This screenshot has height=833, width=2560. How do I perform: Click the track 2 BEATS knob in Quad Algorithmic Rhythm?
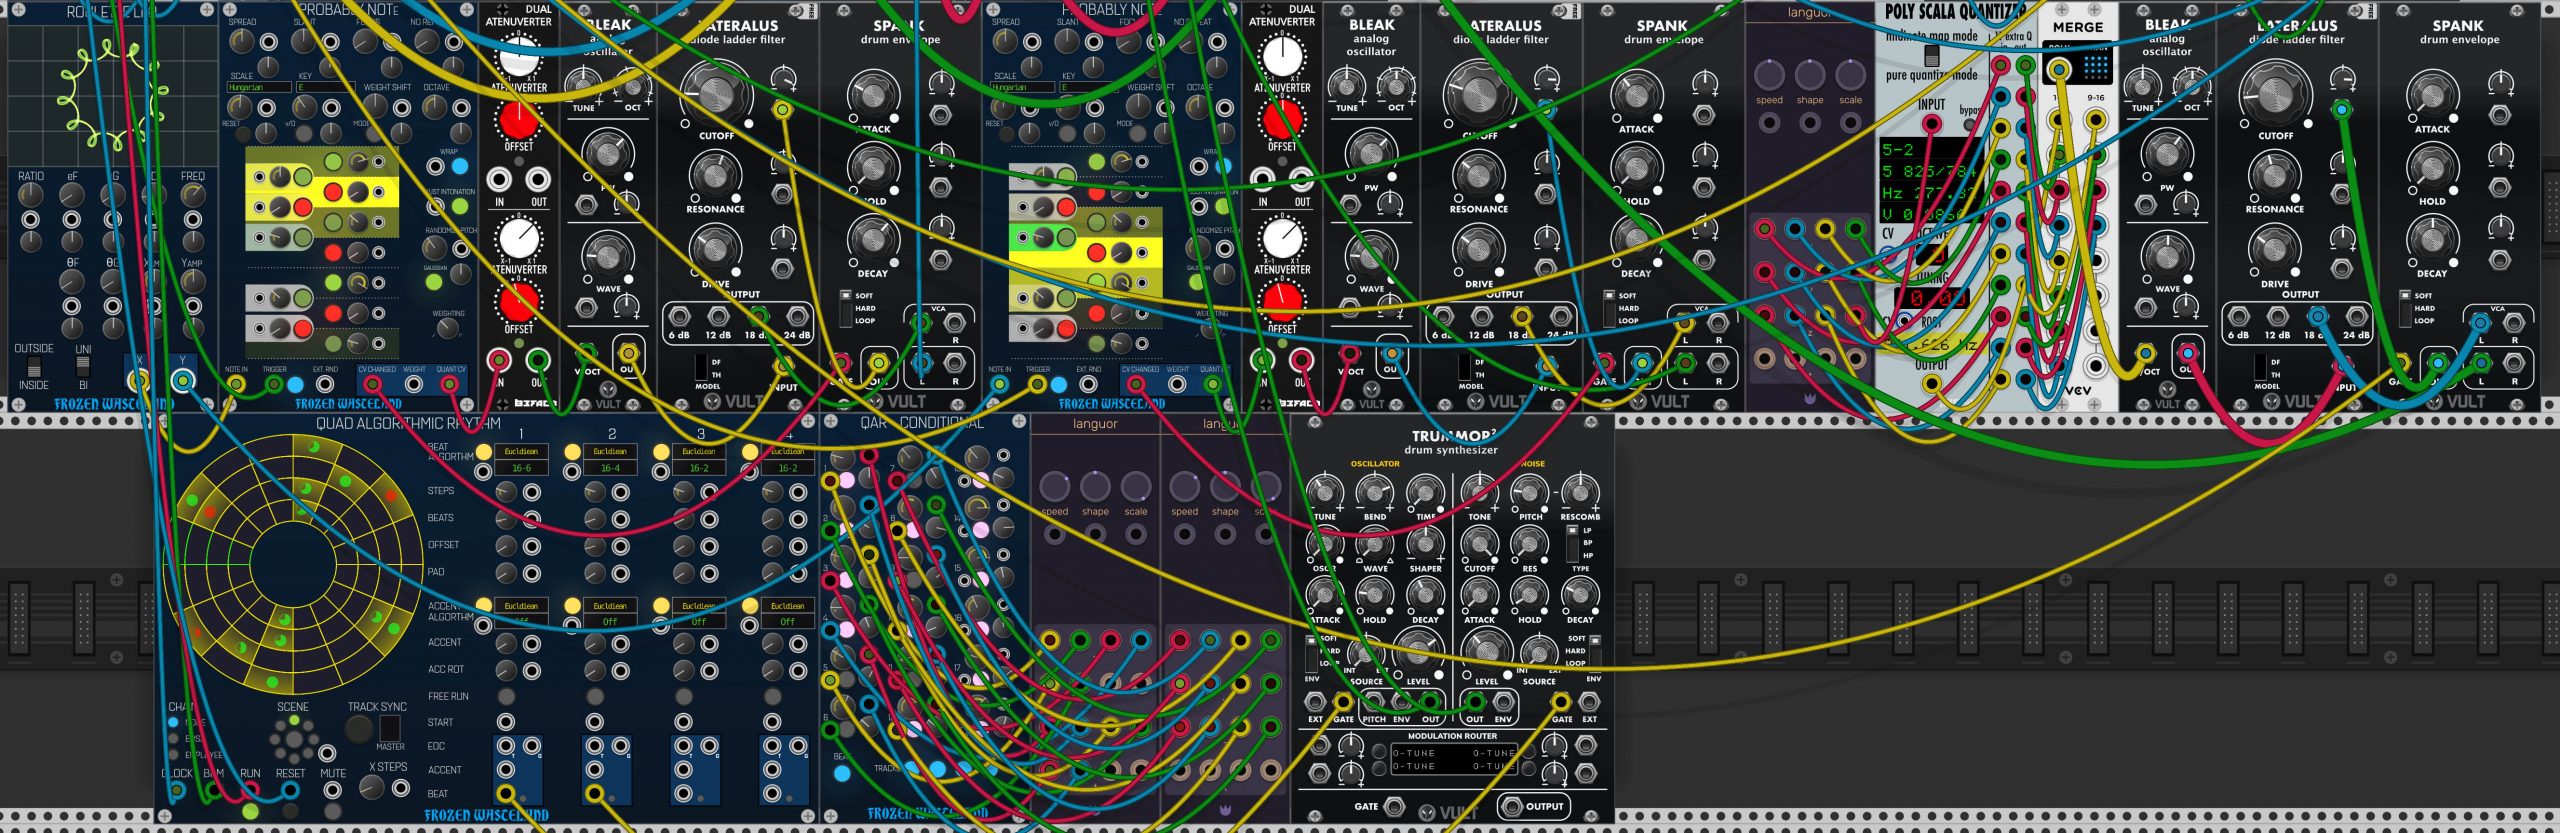(x=595, y=518)
